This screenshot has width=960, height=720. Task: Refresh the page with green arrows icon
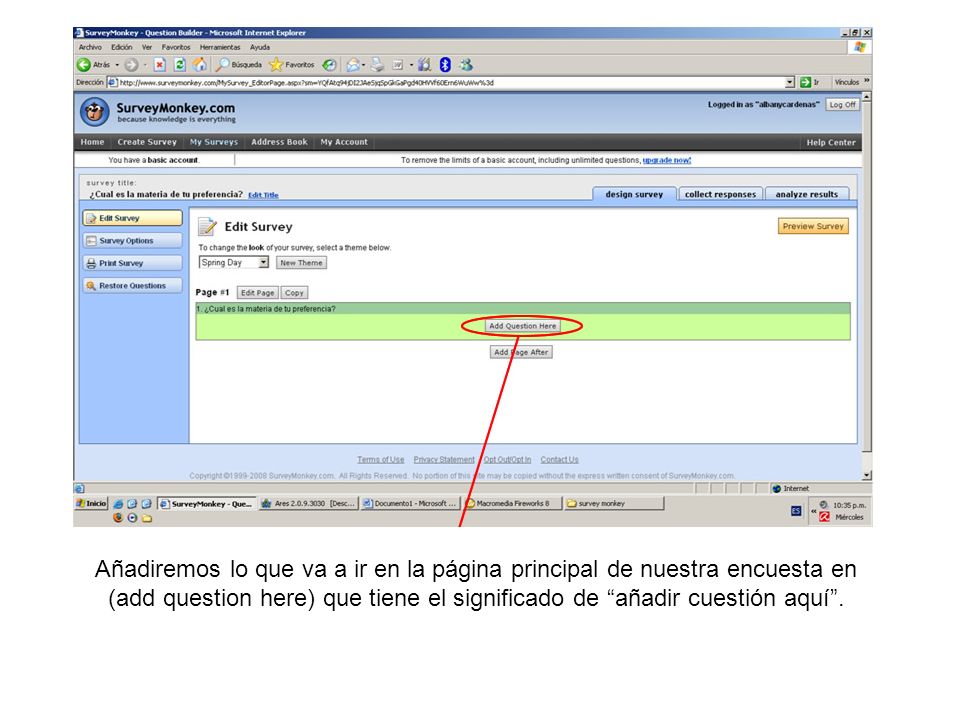pos(179,64)
